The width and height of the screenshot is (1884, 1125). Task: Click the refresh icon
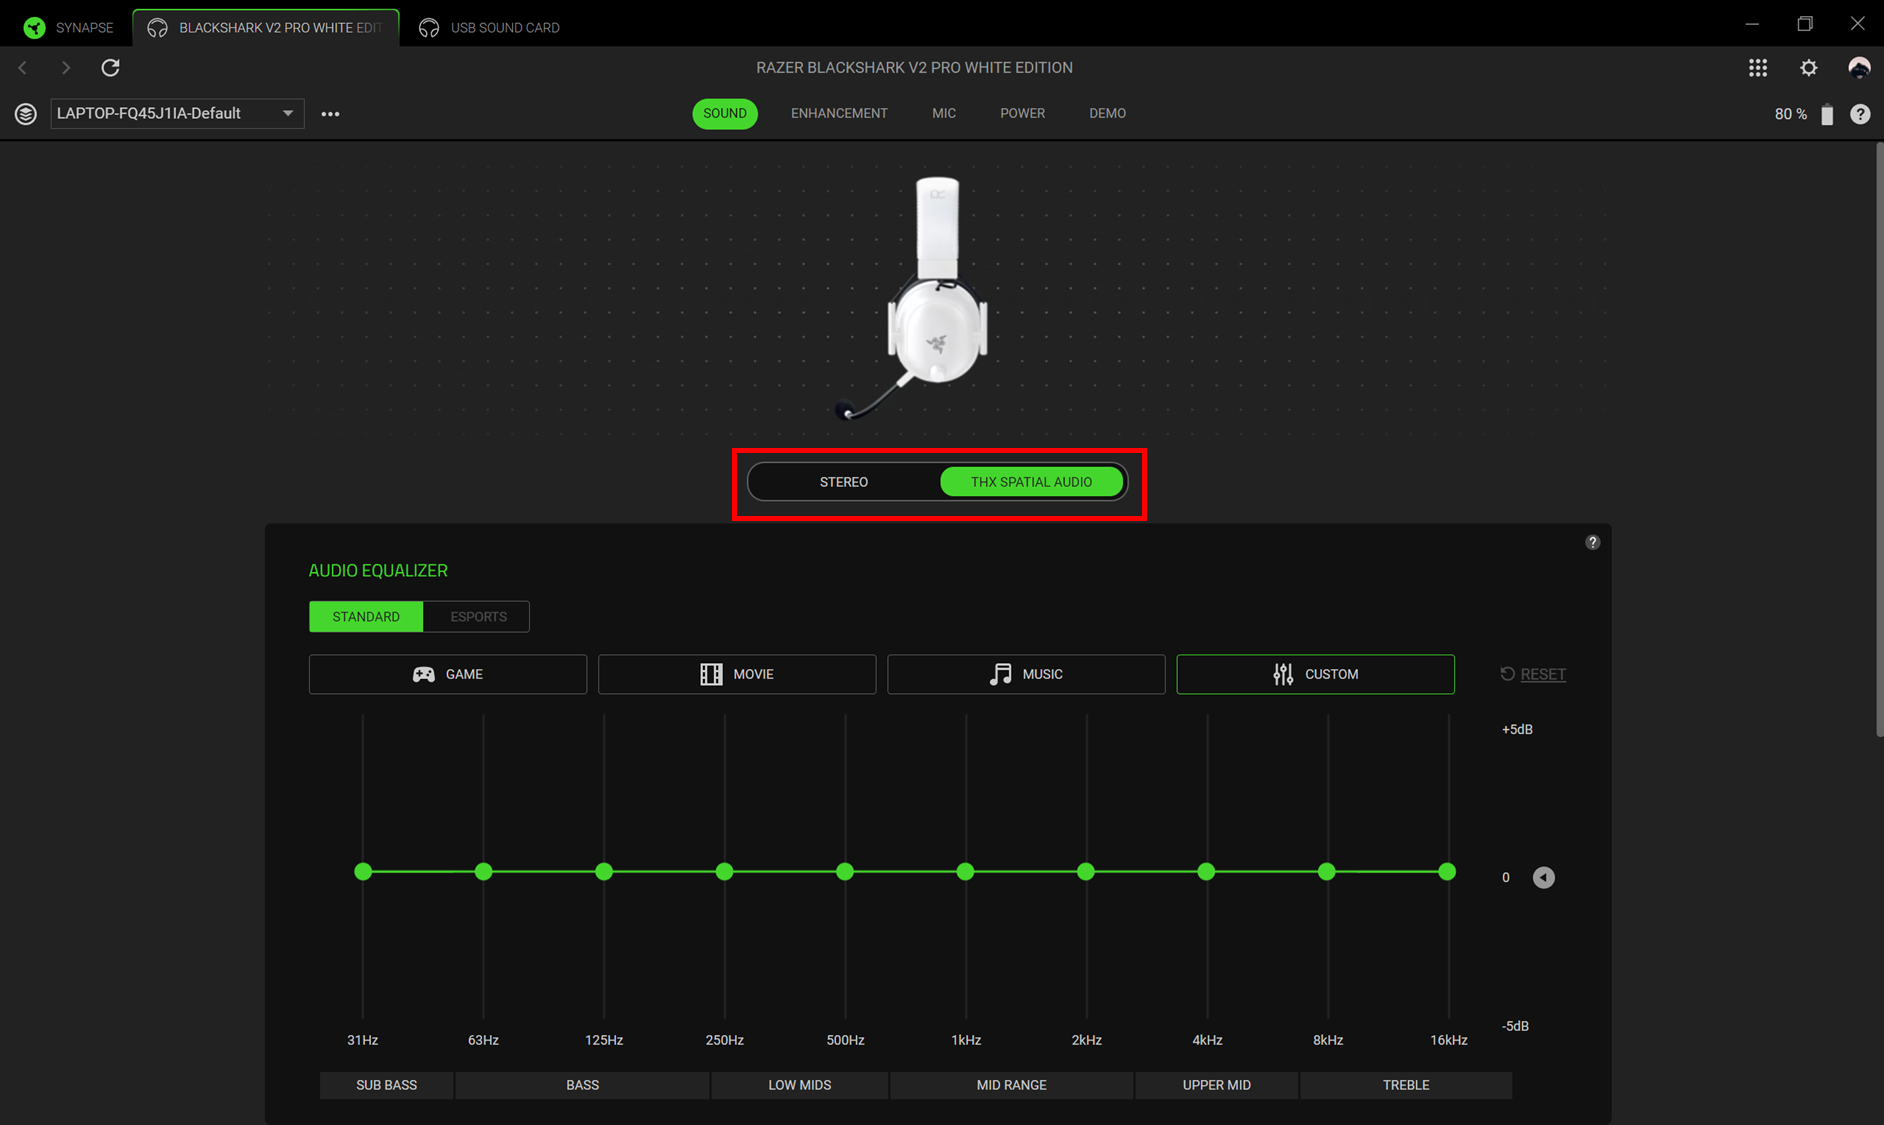(110, 67)
